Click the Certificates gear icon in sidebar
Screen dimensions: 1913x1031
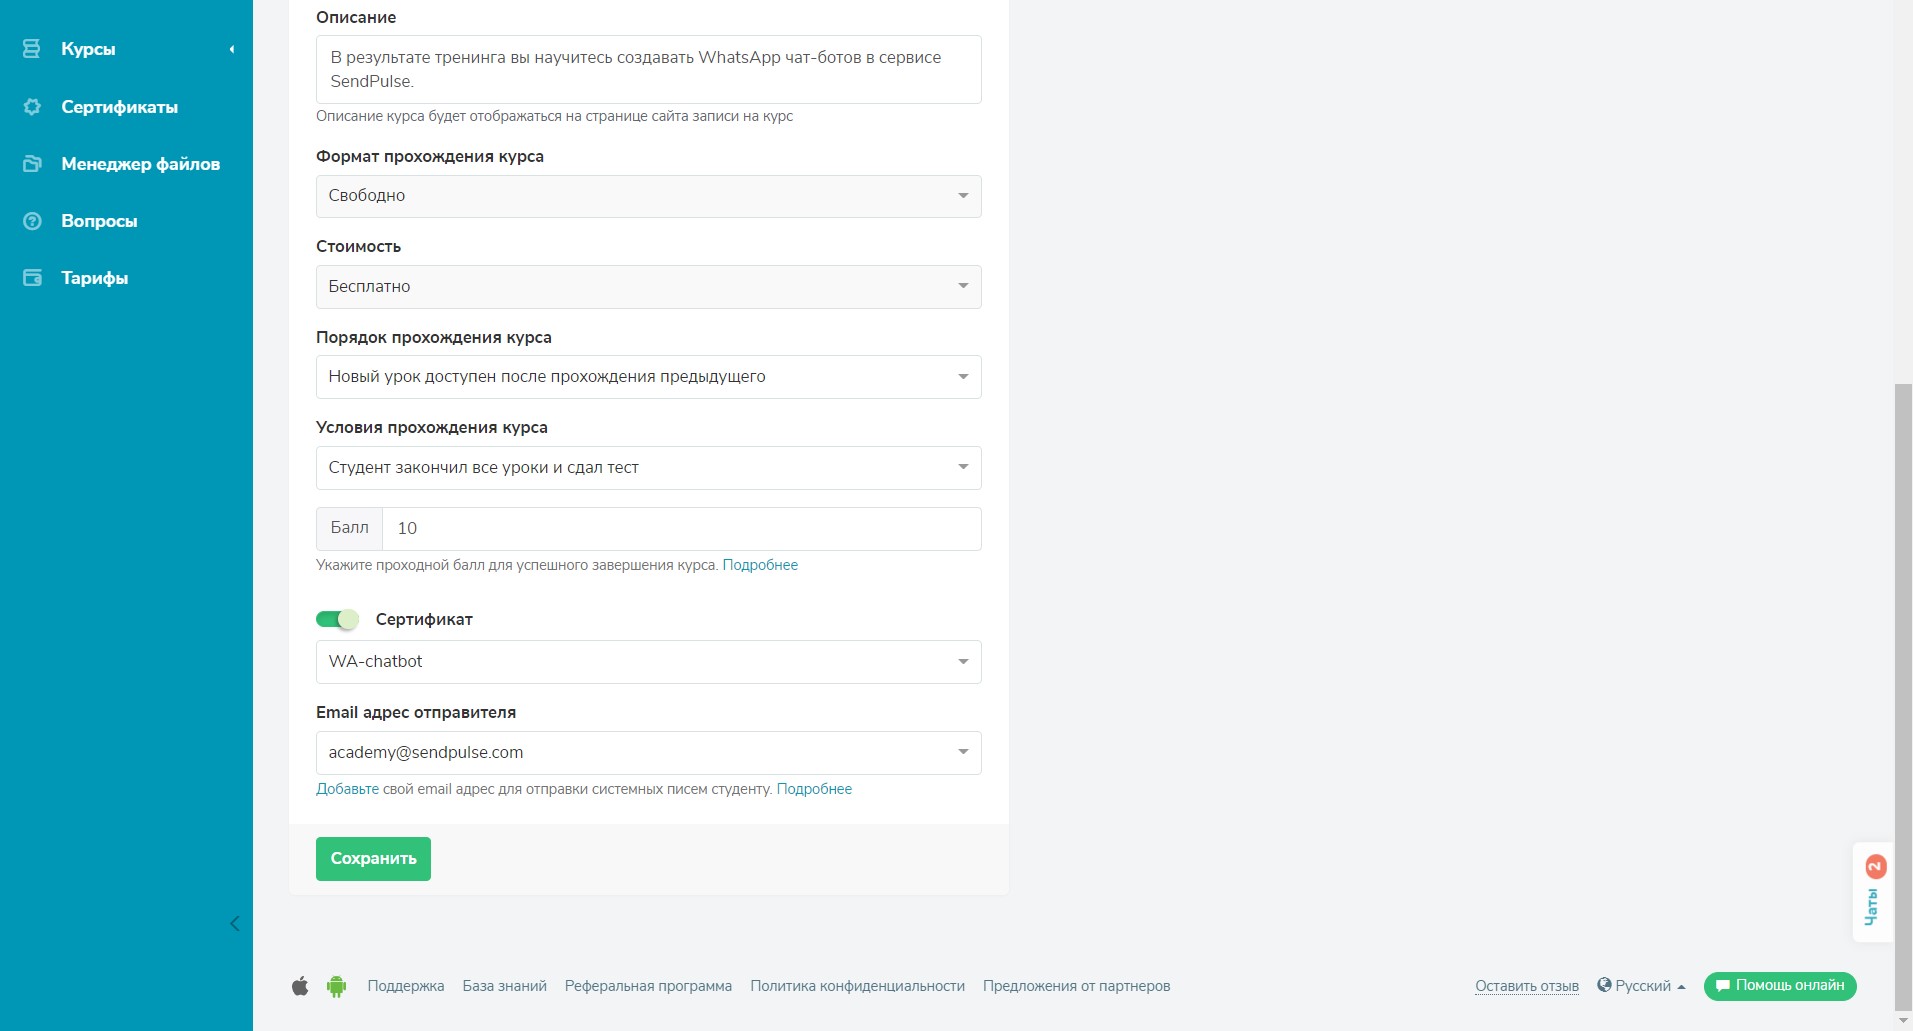pyautogui.click(x=32, y=107)
